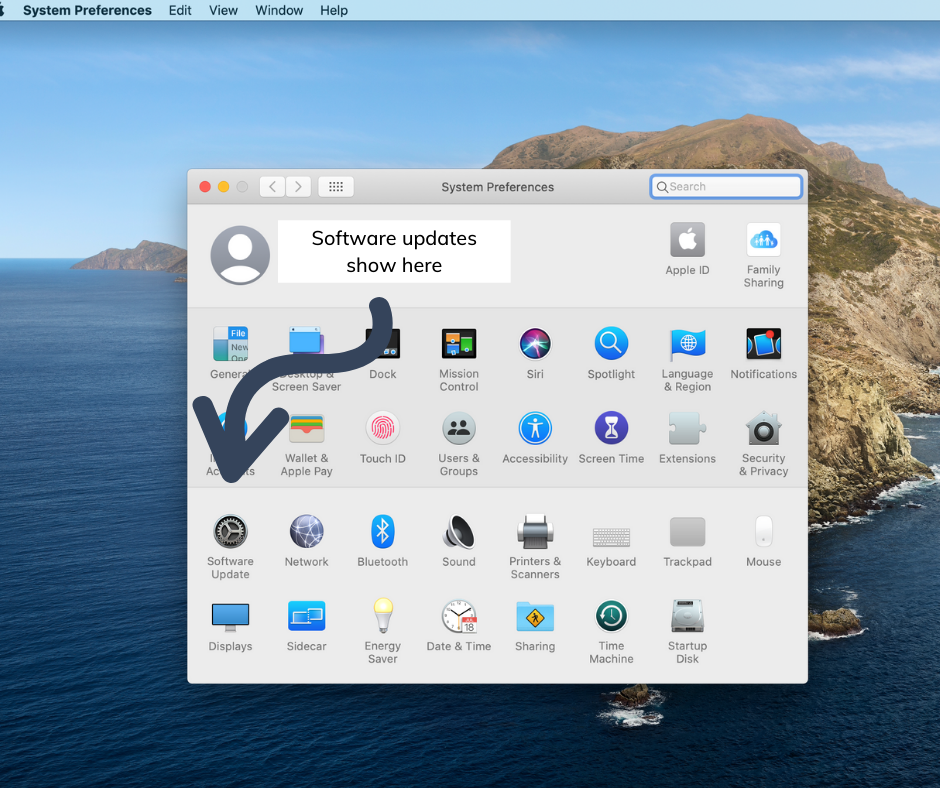Open Startup Disk settings
This screenshot has width=940, height=788.
coord(687,616)
